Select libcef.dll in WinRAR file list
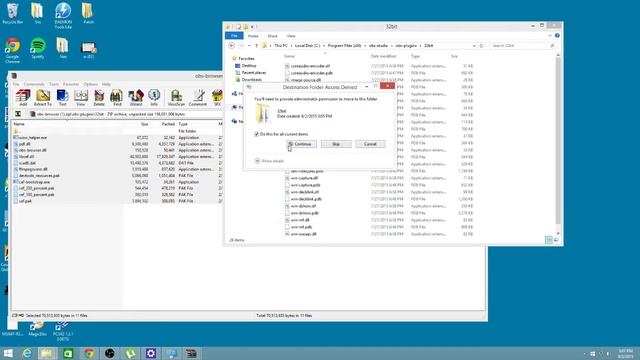This screenshot has width=640, height=360. [26, 157]
